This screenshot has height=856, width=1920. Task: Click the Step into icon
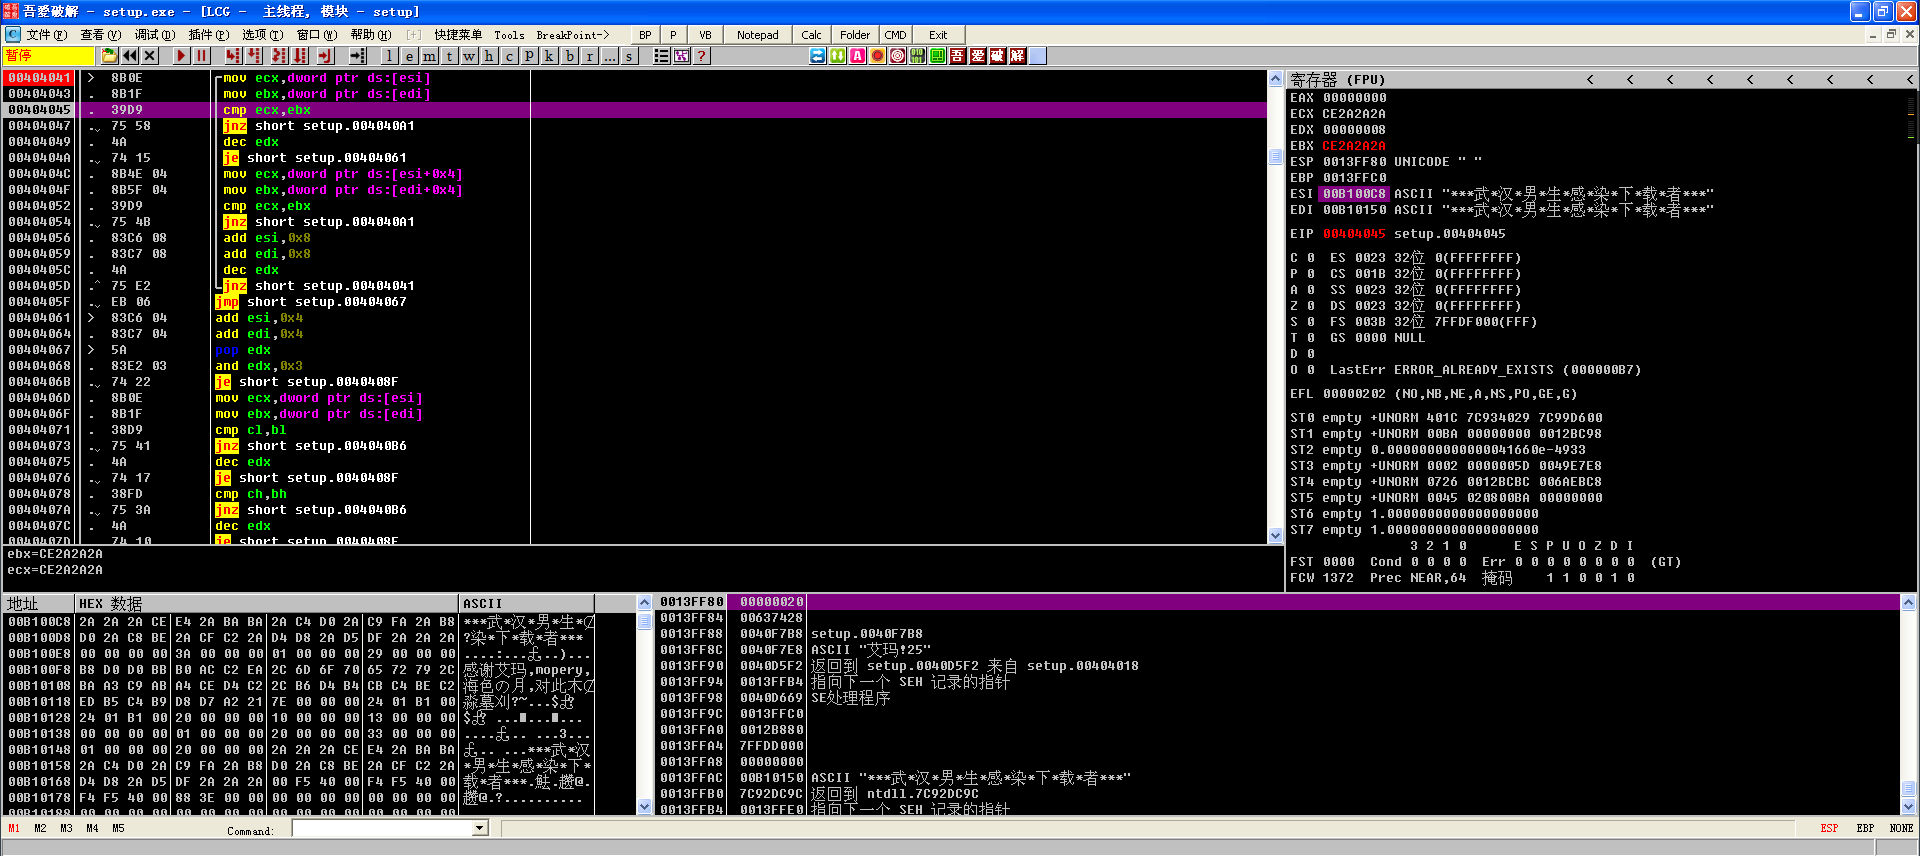click(233, 56)
